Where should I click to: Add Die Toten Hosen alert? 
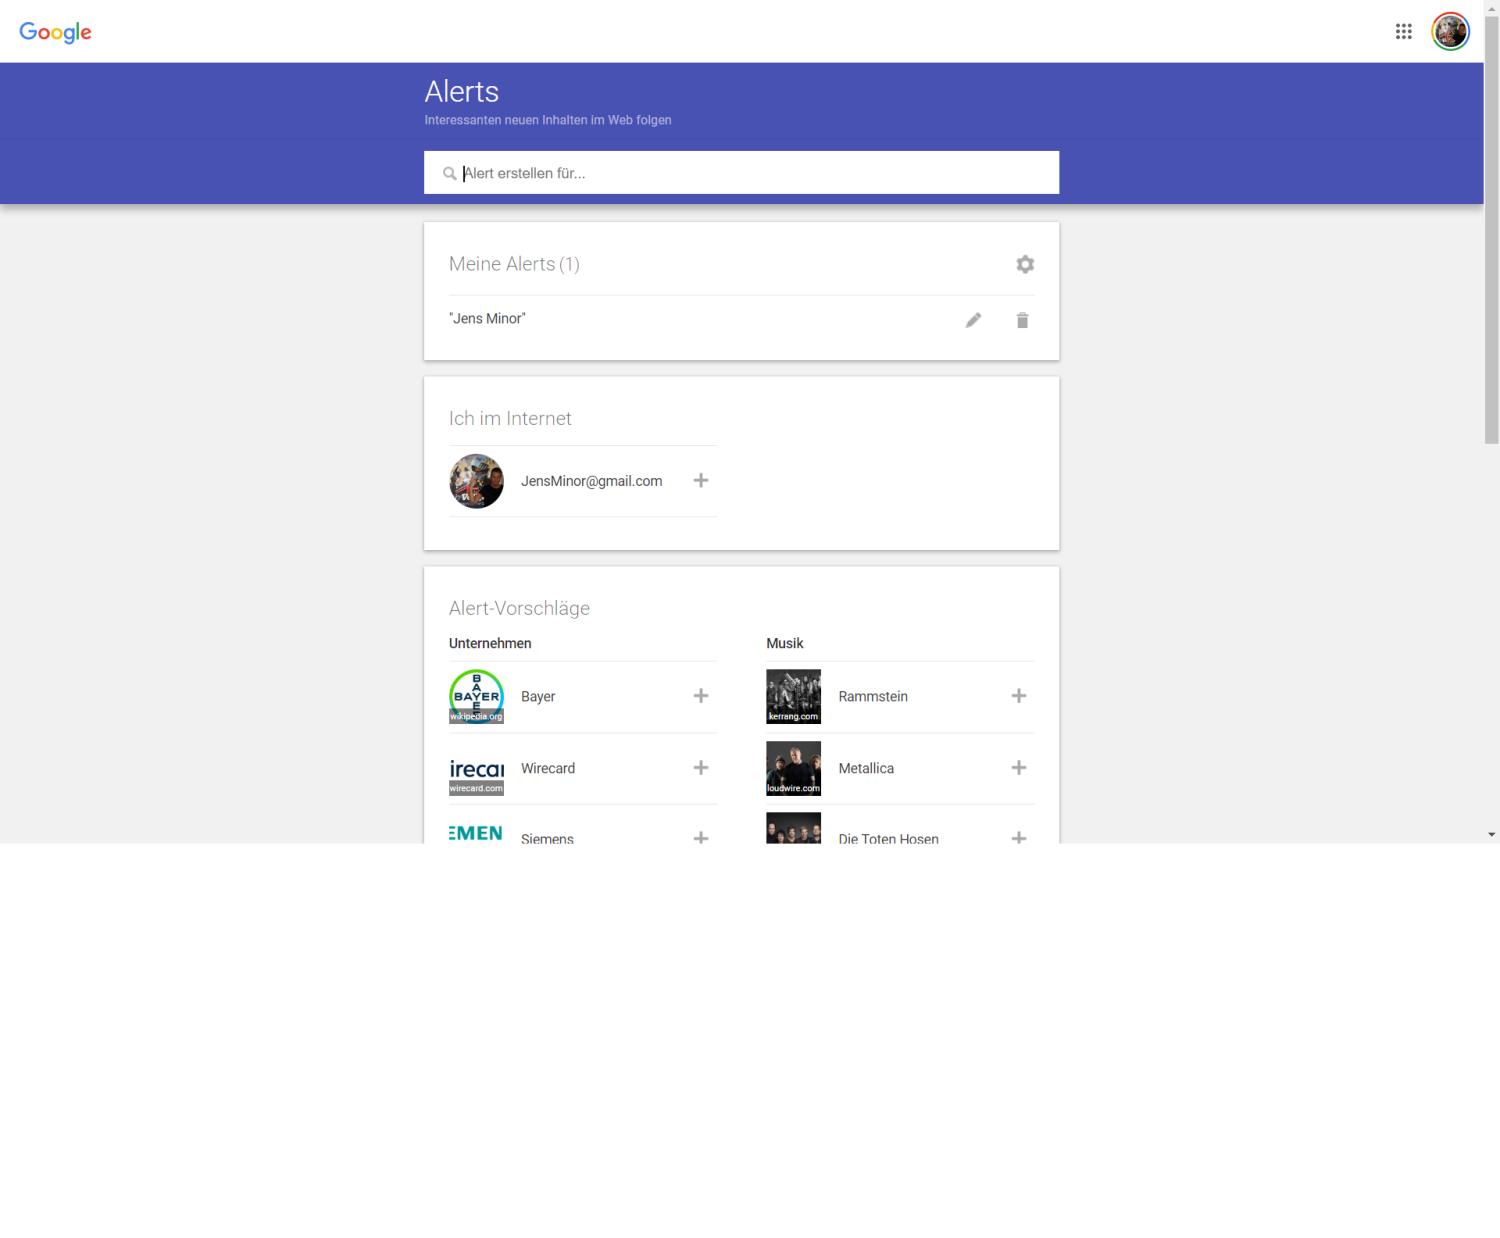tap(1018, 836)
